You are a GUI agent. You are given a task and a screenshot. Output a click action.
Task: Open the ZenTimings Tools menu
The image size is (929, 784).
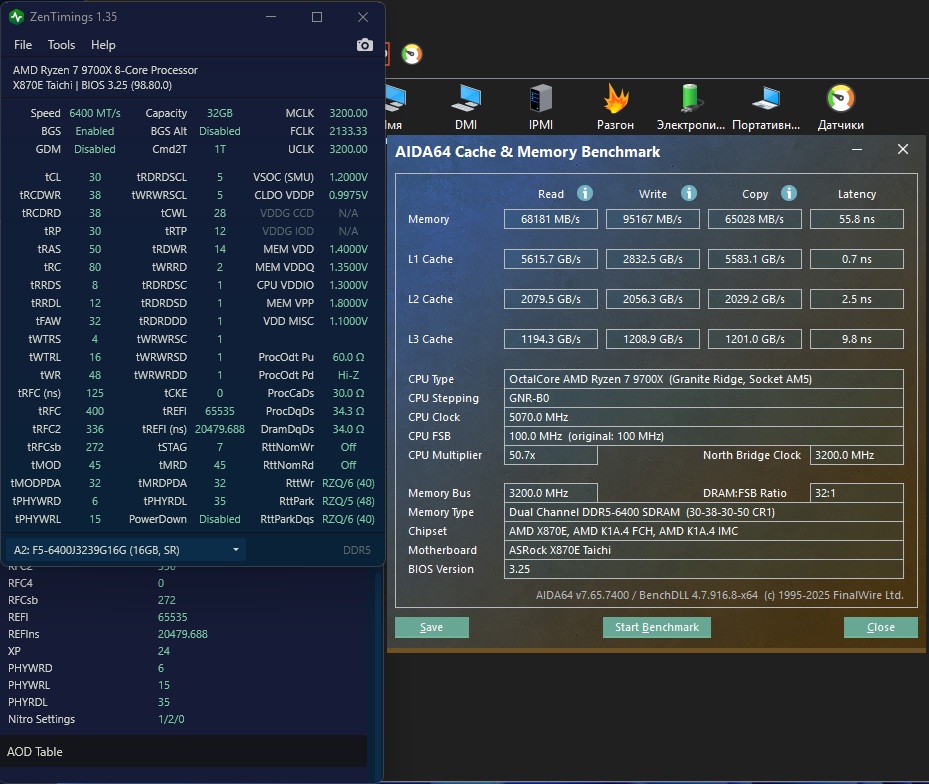coord(61,45)
